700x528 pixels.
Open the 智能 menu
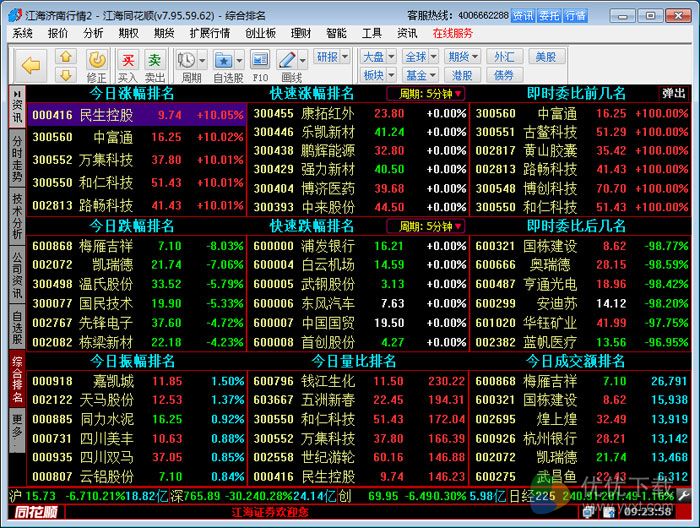pyautogui.click(x=336, y=33)
